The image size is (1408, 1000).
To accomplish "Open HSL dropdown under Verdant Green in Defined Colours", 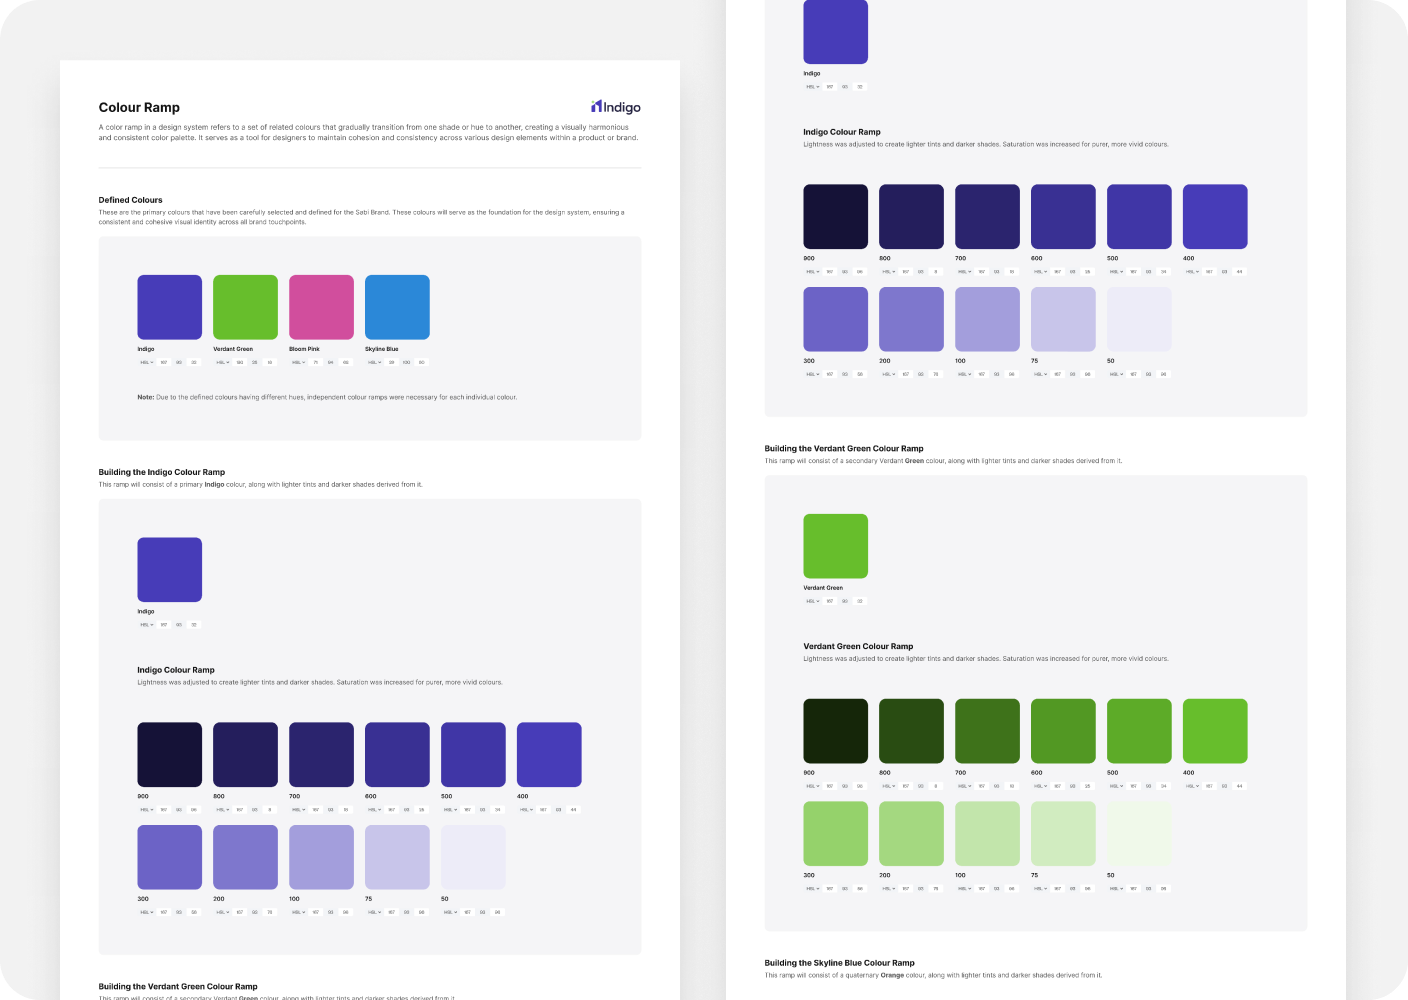I will tap(221, 362).
